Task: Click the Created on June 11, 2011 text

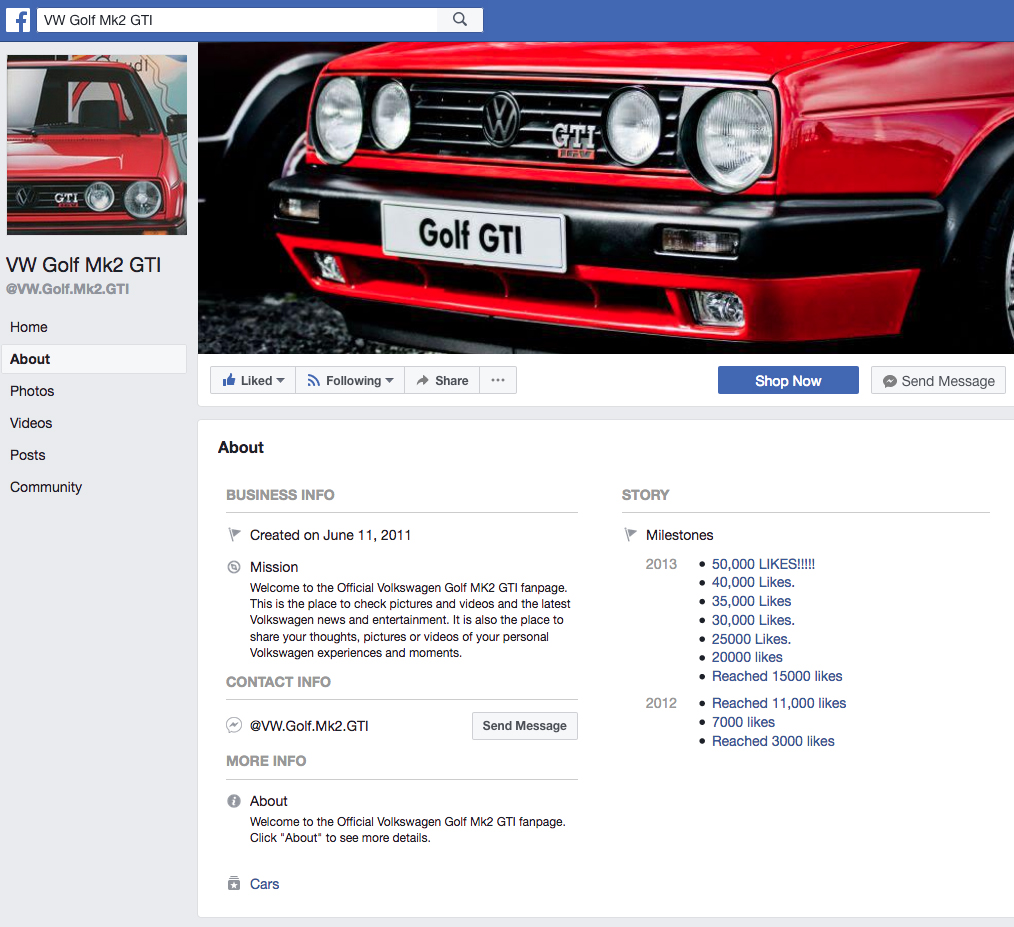Action: pyautogui.click(x=330, y=535)
